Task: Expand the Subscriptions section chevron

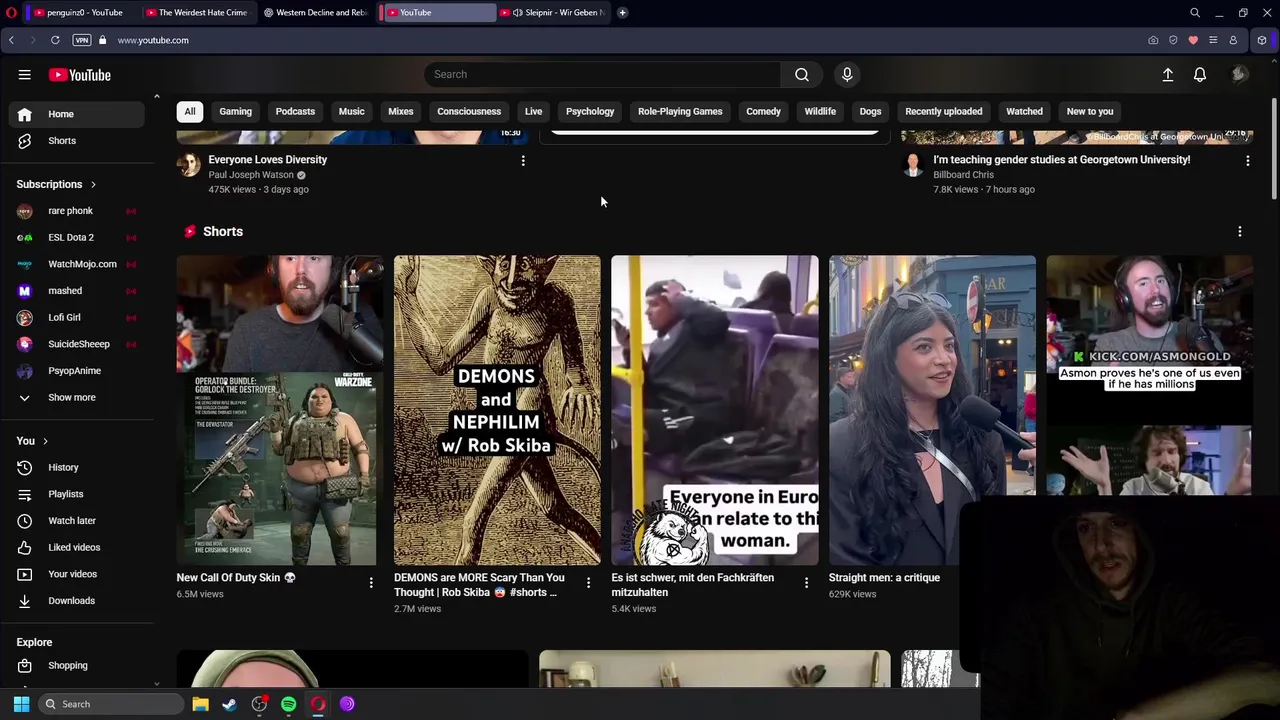Action: [x=93, y=185]
